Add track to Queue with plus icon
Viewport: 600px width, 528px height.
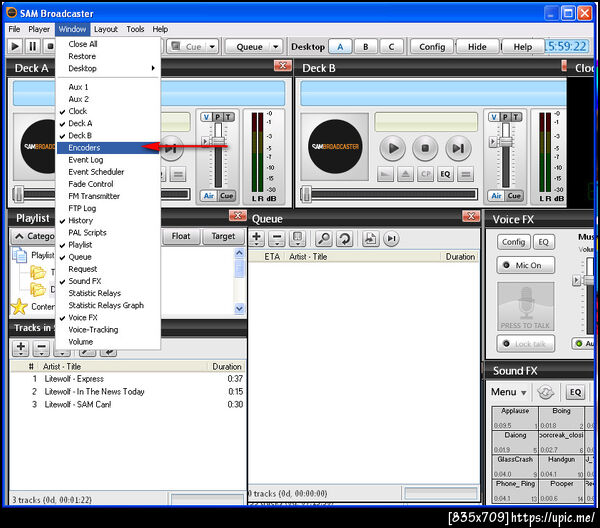click(x=257, y=238)
